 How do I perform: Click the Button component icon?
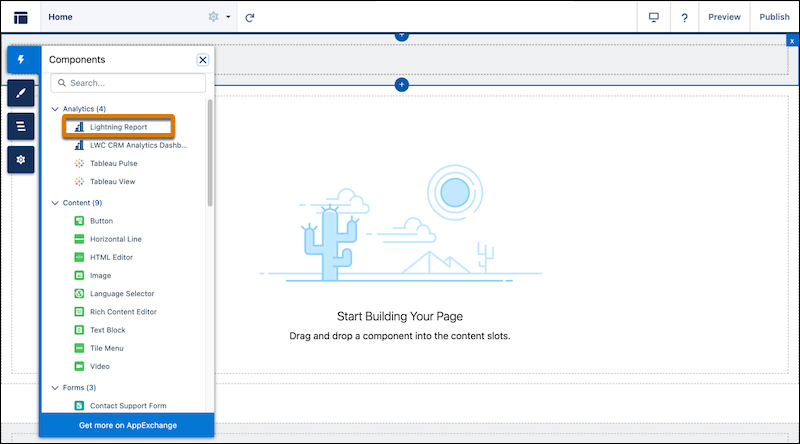click(79, 220)
